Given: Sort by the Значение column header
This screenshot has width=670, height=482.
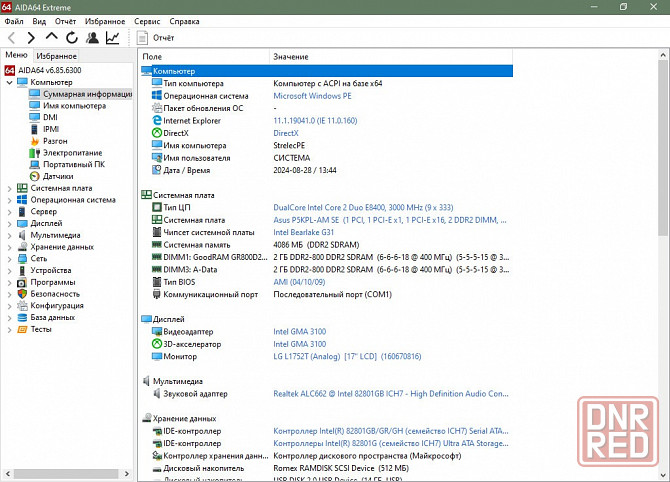Looking at the screenshot, I should tap(391, 56).
